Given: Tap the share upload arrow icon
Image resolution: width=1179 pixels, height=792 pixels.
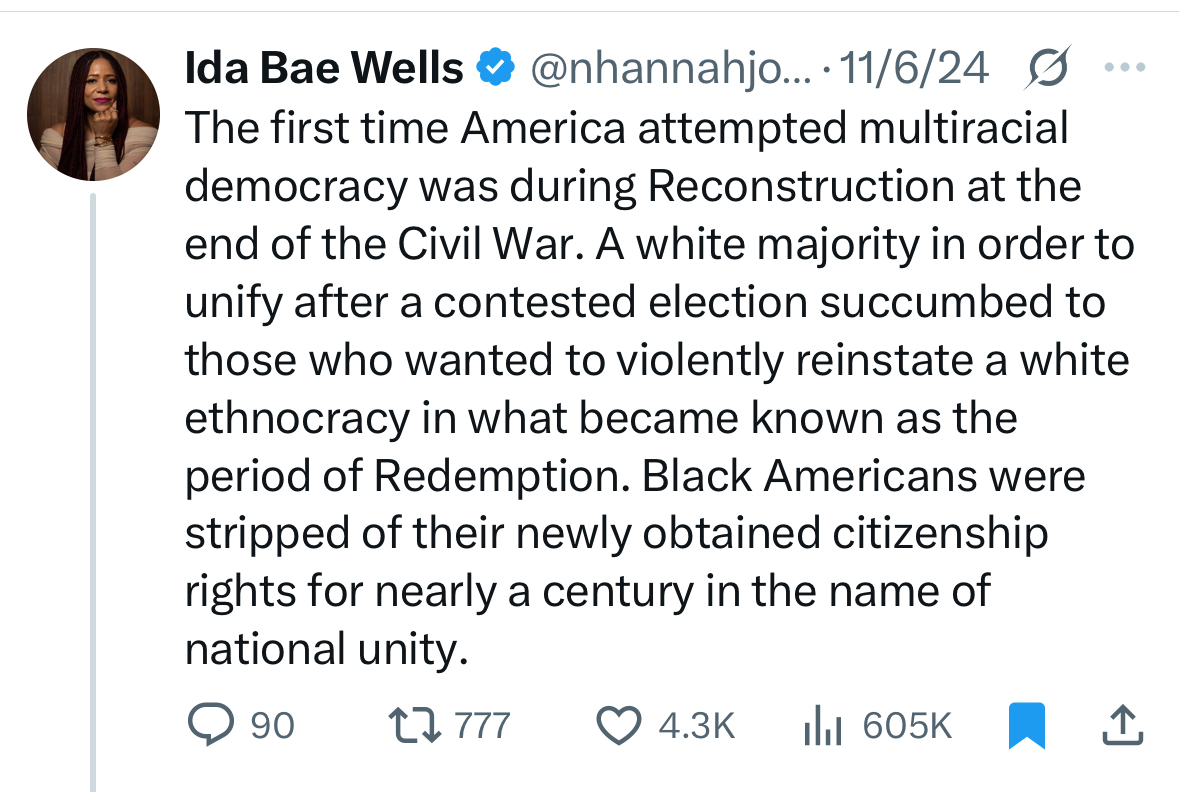Looking at the screenshot, I should (1121, 725).
